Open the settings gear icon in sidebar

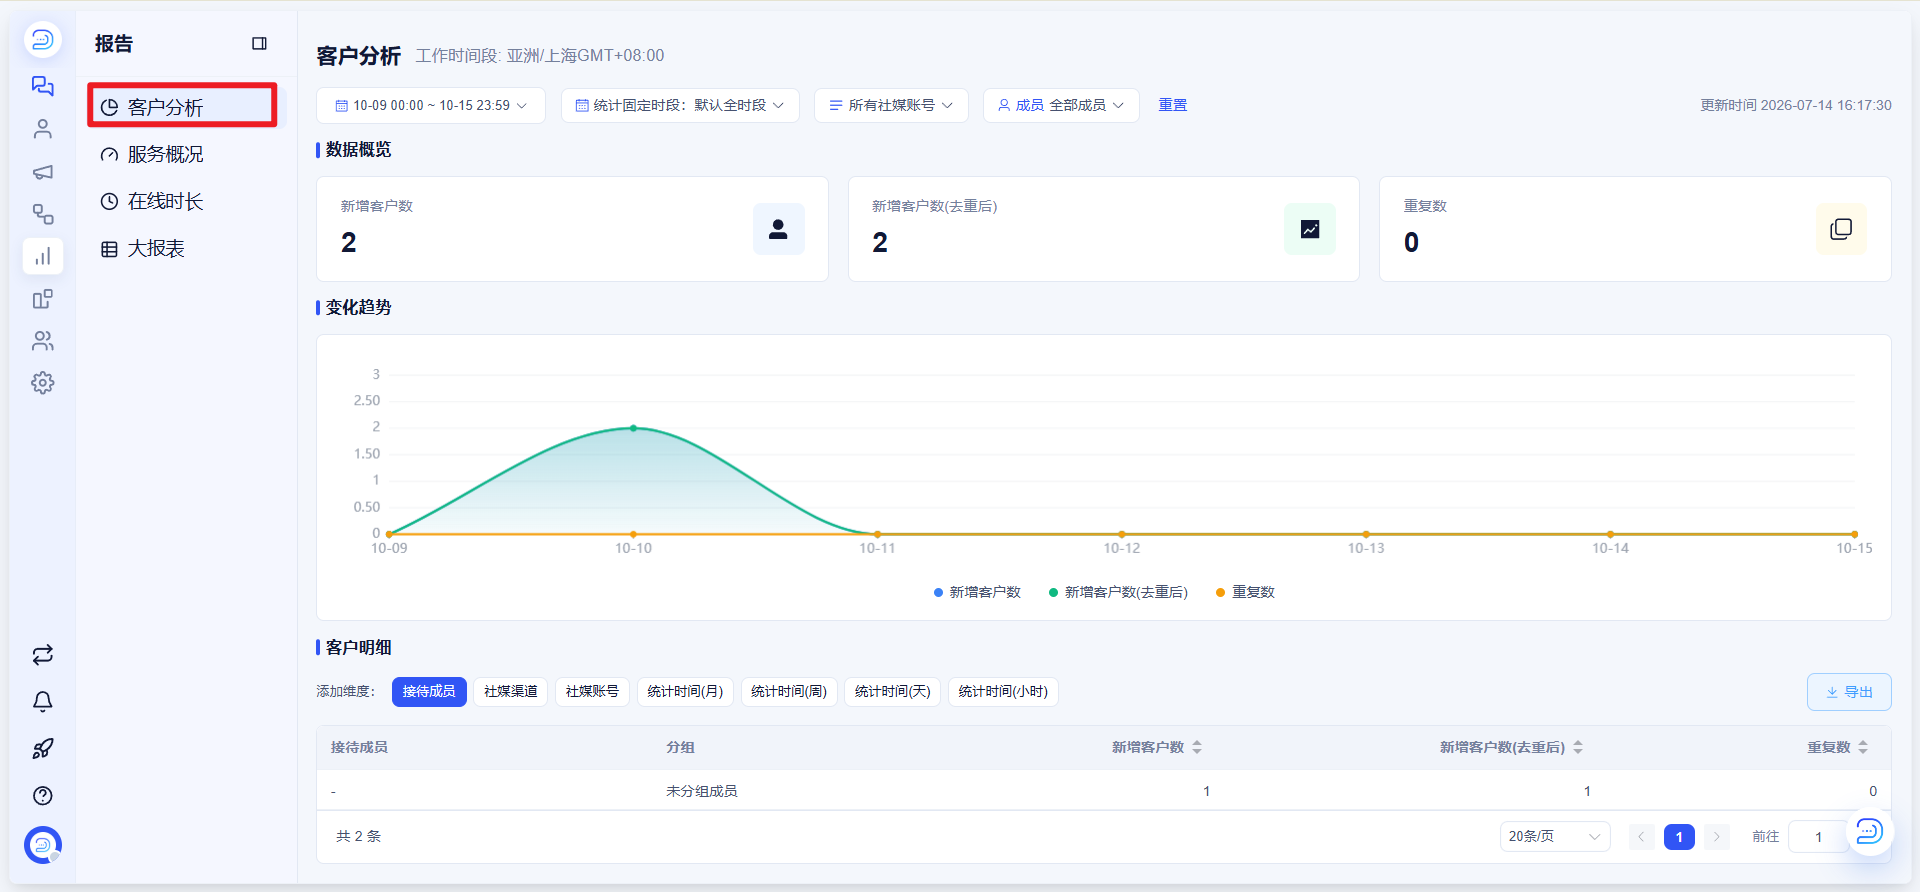coord(42,383)
